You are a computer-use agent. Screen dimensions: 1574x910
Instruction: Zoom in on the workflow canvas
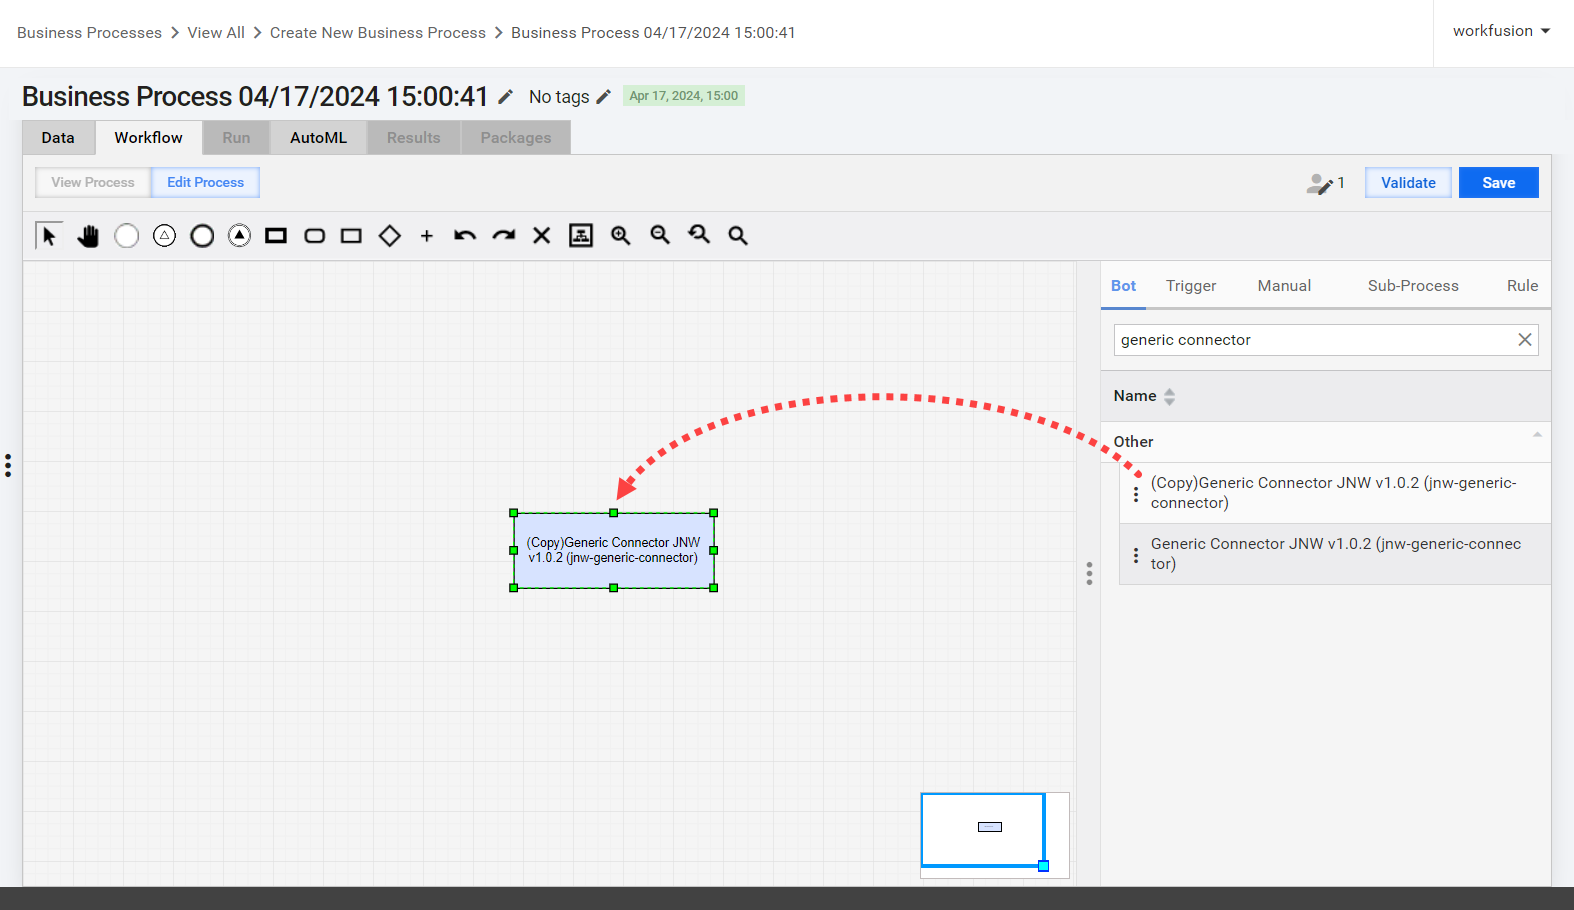click(621, 235)
